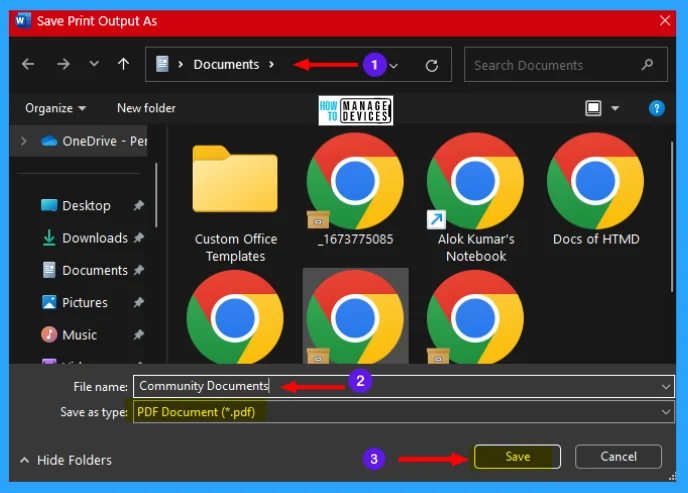Expand the OneDrive tree node

pyautogui.click(x=24, y=141)
